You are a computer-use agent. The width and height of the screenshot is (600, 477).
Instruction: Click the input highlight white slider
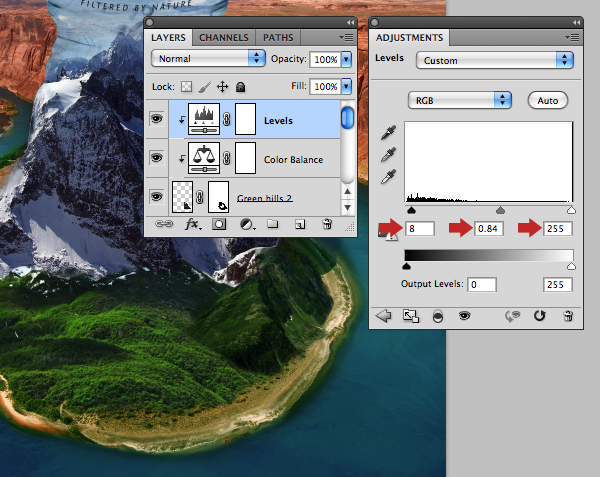coord(571,210)
